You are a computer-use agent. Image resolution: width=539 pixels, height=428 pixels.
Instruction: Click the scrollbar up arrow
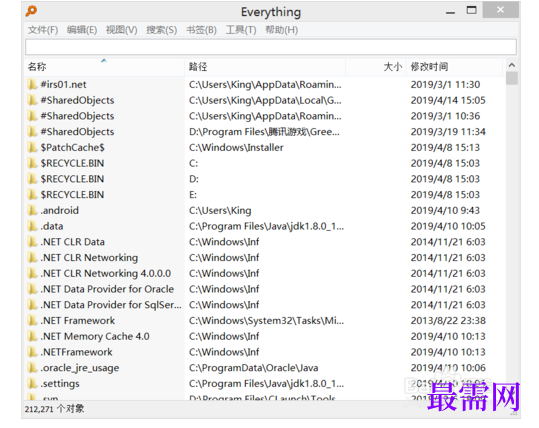512,65
